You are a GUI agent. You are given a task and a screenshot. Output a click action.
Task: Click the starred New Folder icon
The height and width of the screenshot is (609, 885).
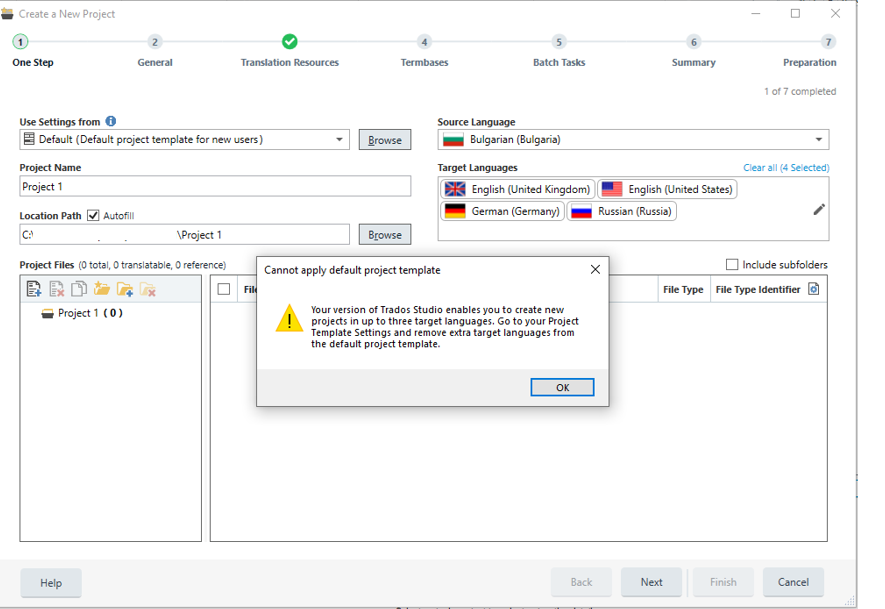click(x=102, y=289)
